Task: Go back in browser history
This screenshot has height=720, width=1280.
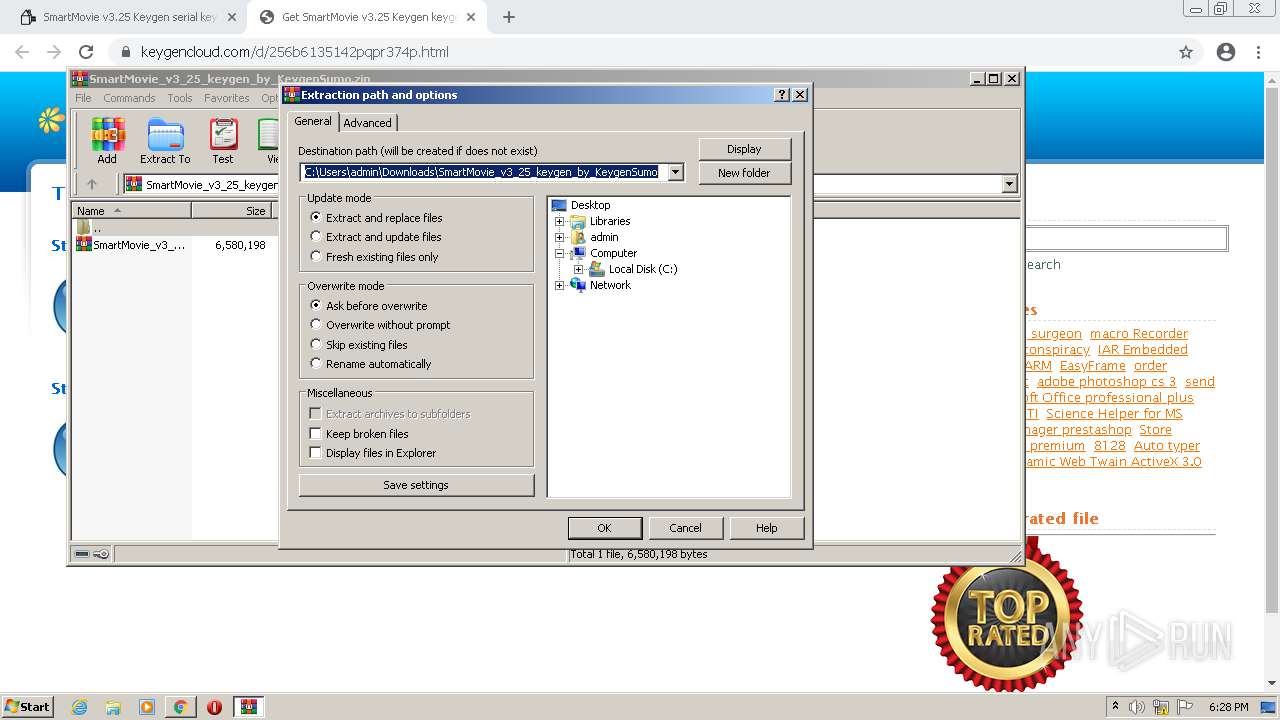Action: tap(22, 52)
